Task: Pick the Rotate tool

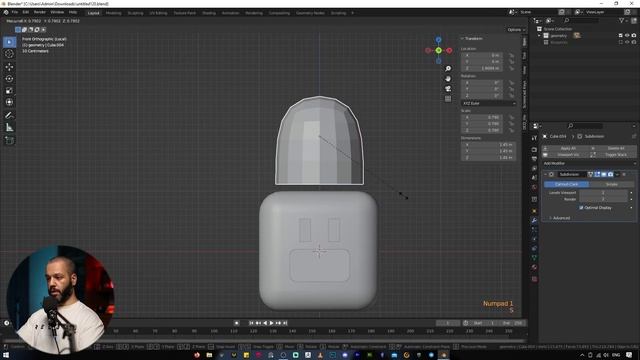Action: click(x=9, y=78)
